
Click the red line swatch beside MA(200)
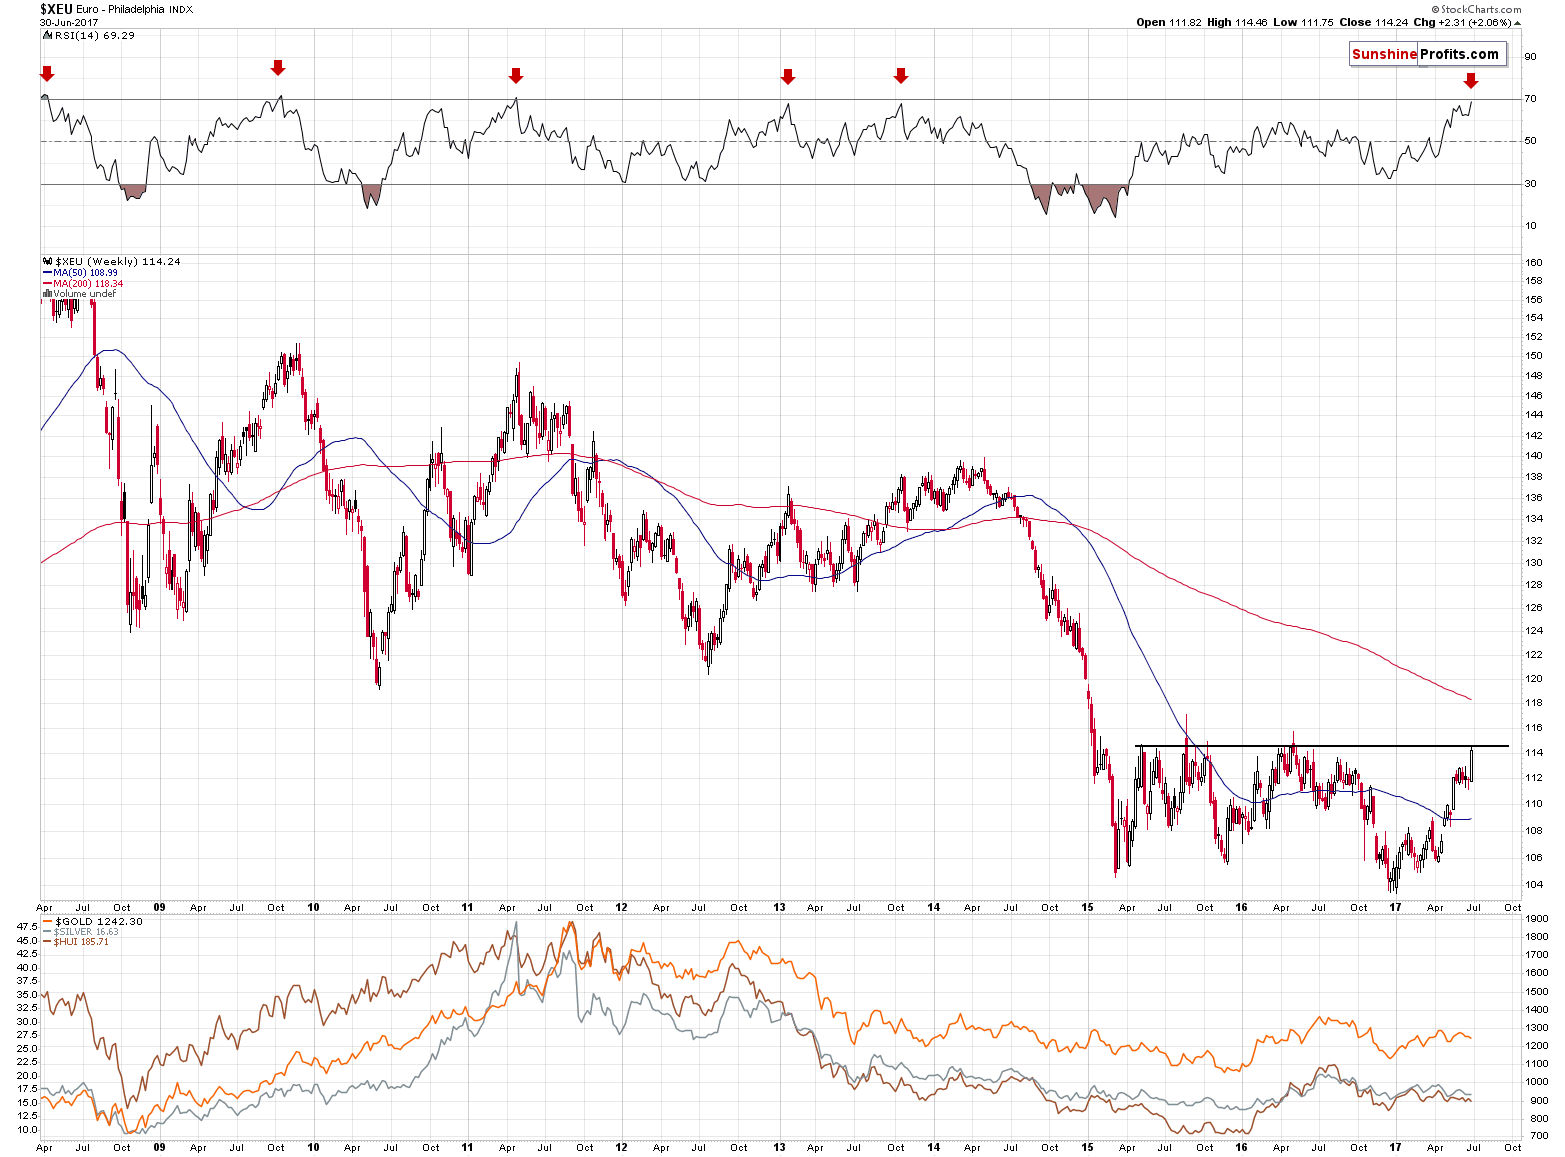coord(47,284)
